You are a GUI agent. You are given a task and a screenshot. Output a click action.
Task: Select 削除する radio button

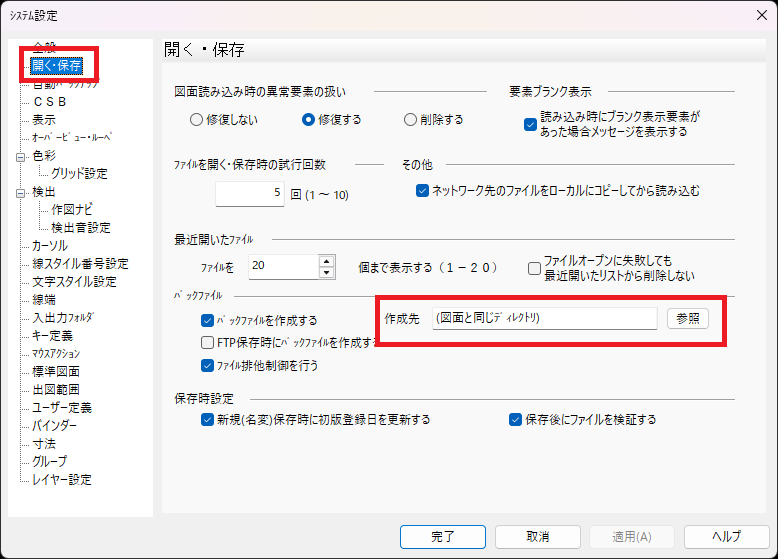pos(410,120)
